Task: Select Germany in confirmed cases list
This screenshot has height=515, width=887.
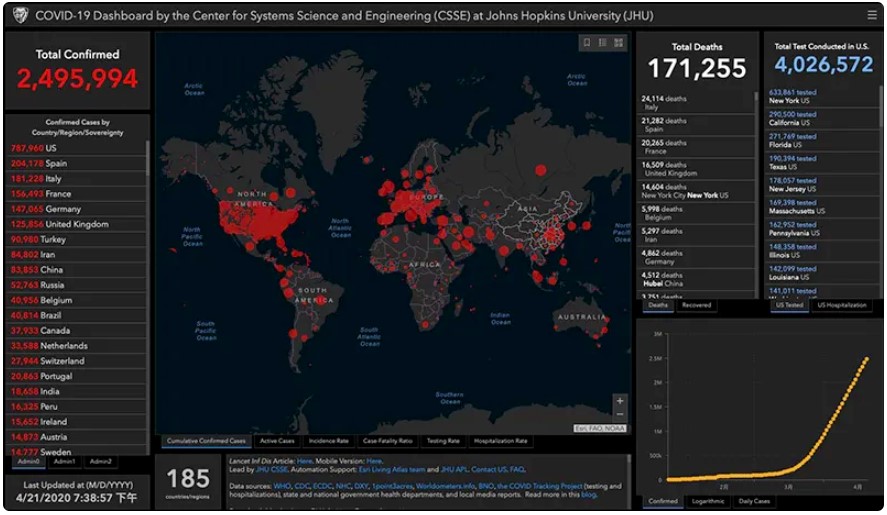Action: 76,209
